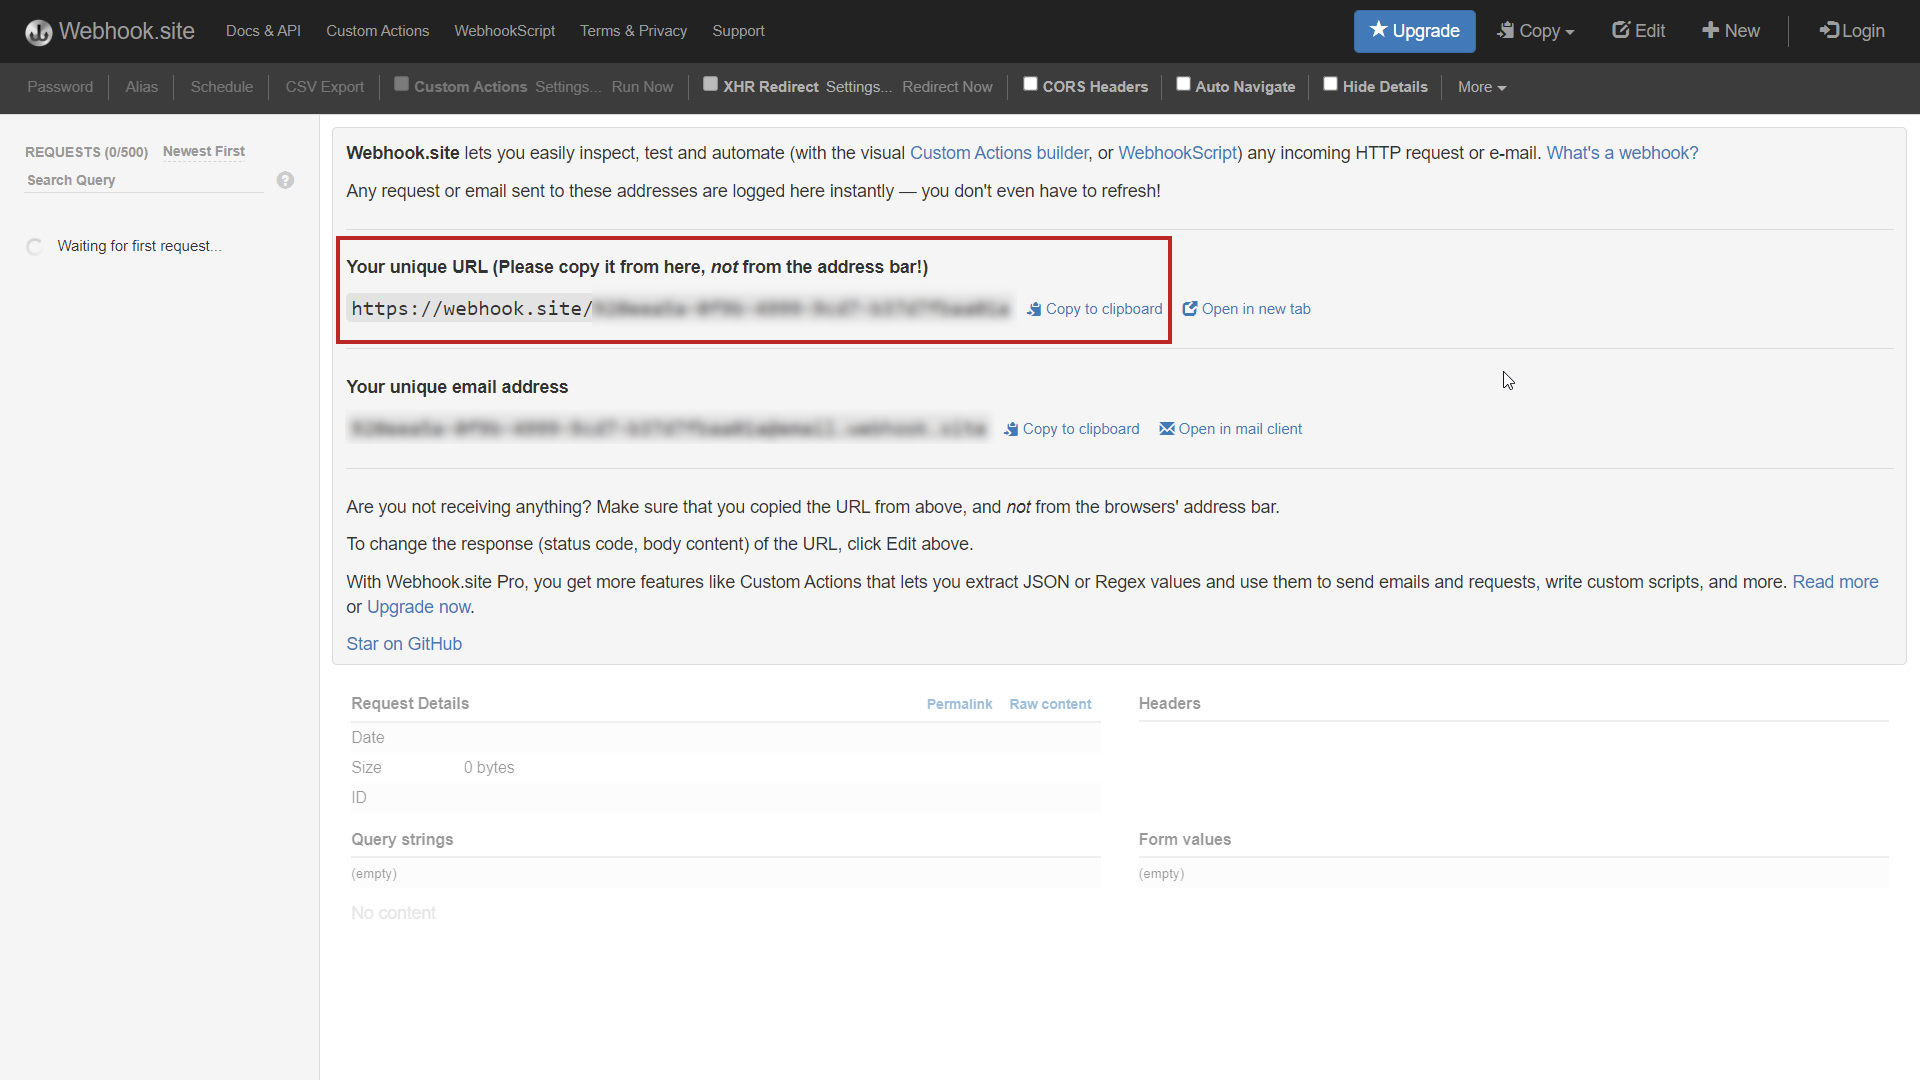Click the clipboard icon next to the email address
Image resolution: width=1920 pixels, height=1080 pixels.
pos(1011,429)
